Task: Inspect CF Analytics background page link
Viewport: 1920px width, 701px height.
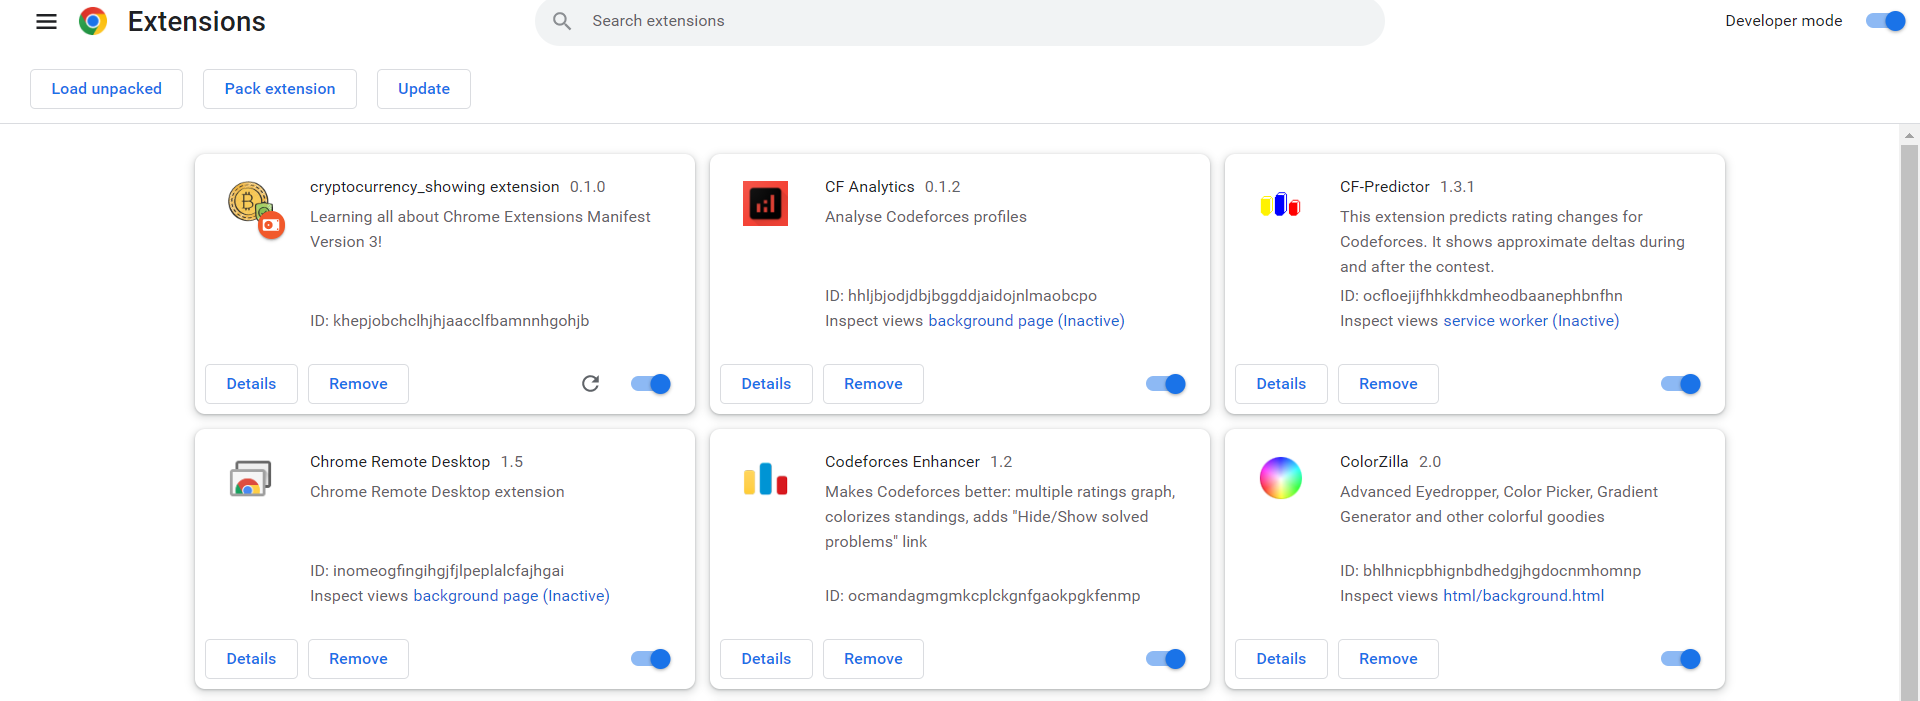Action: (1026, 321)
